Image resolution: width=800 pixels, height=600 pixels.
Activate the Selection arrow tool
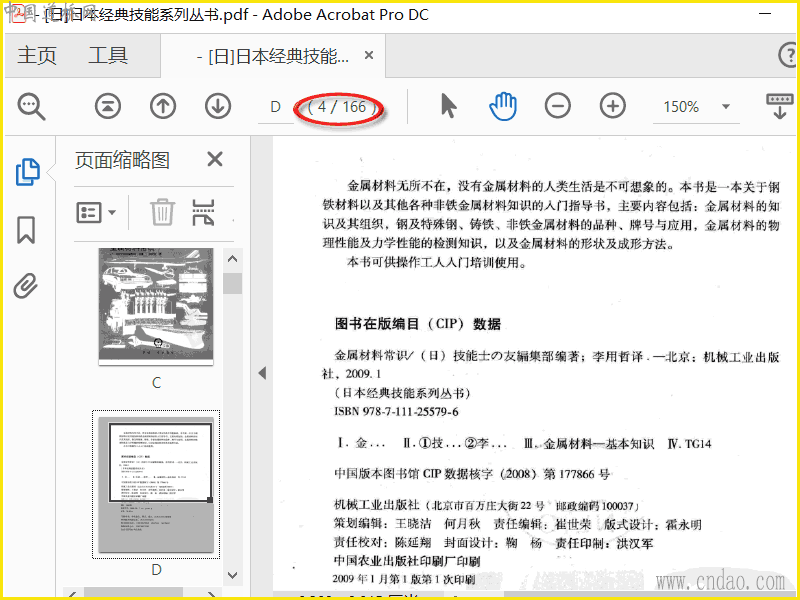[x=448, y=106]
